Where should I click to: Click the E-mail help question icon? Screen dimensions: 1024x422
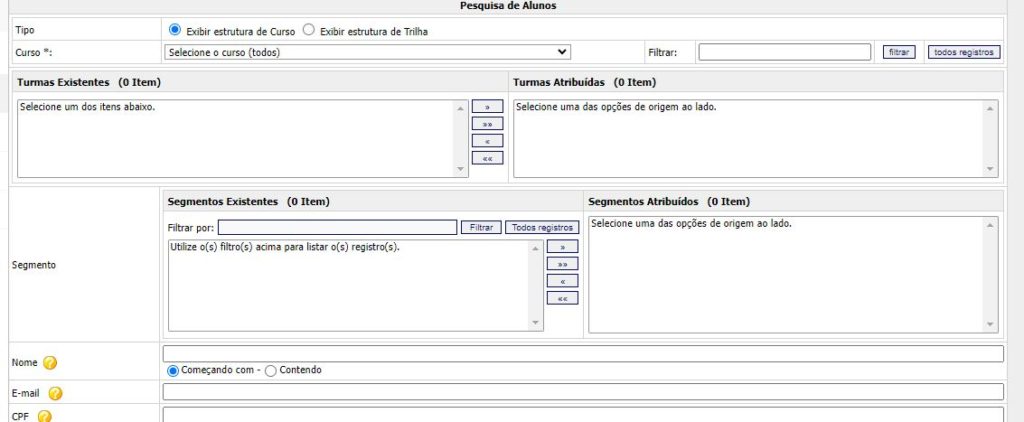56,393
